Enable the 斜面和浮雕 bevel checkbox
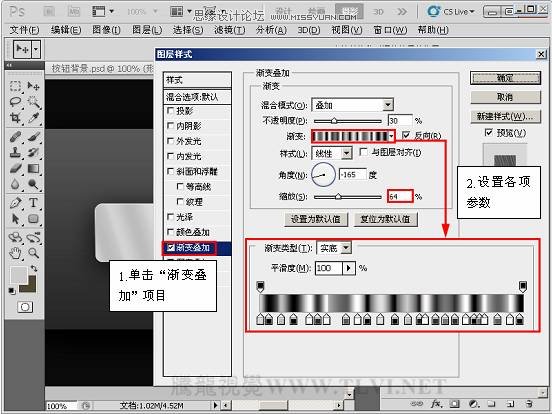The width and height of the screenshot is (552, 414). tap(170, 171)
